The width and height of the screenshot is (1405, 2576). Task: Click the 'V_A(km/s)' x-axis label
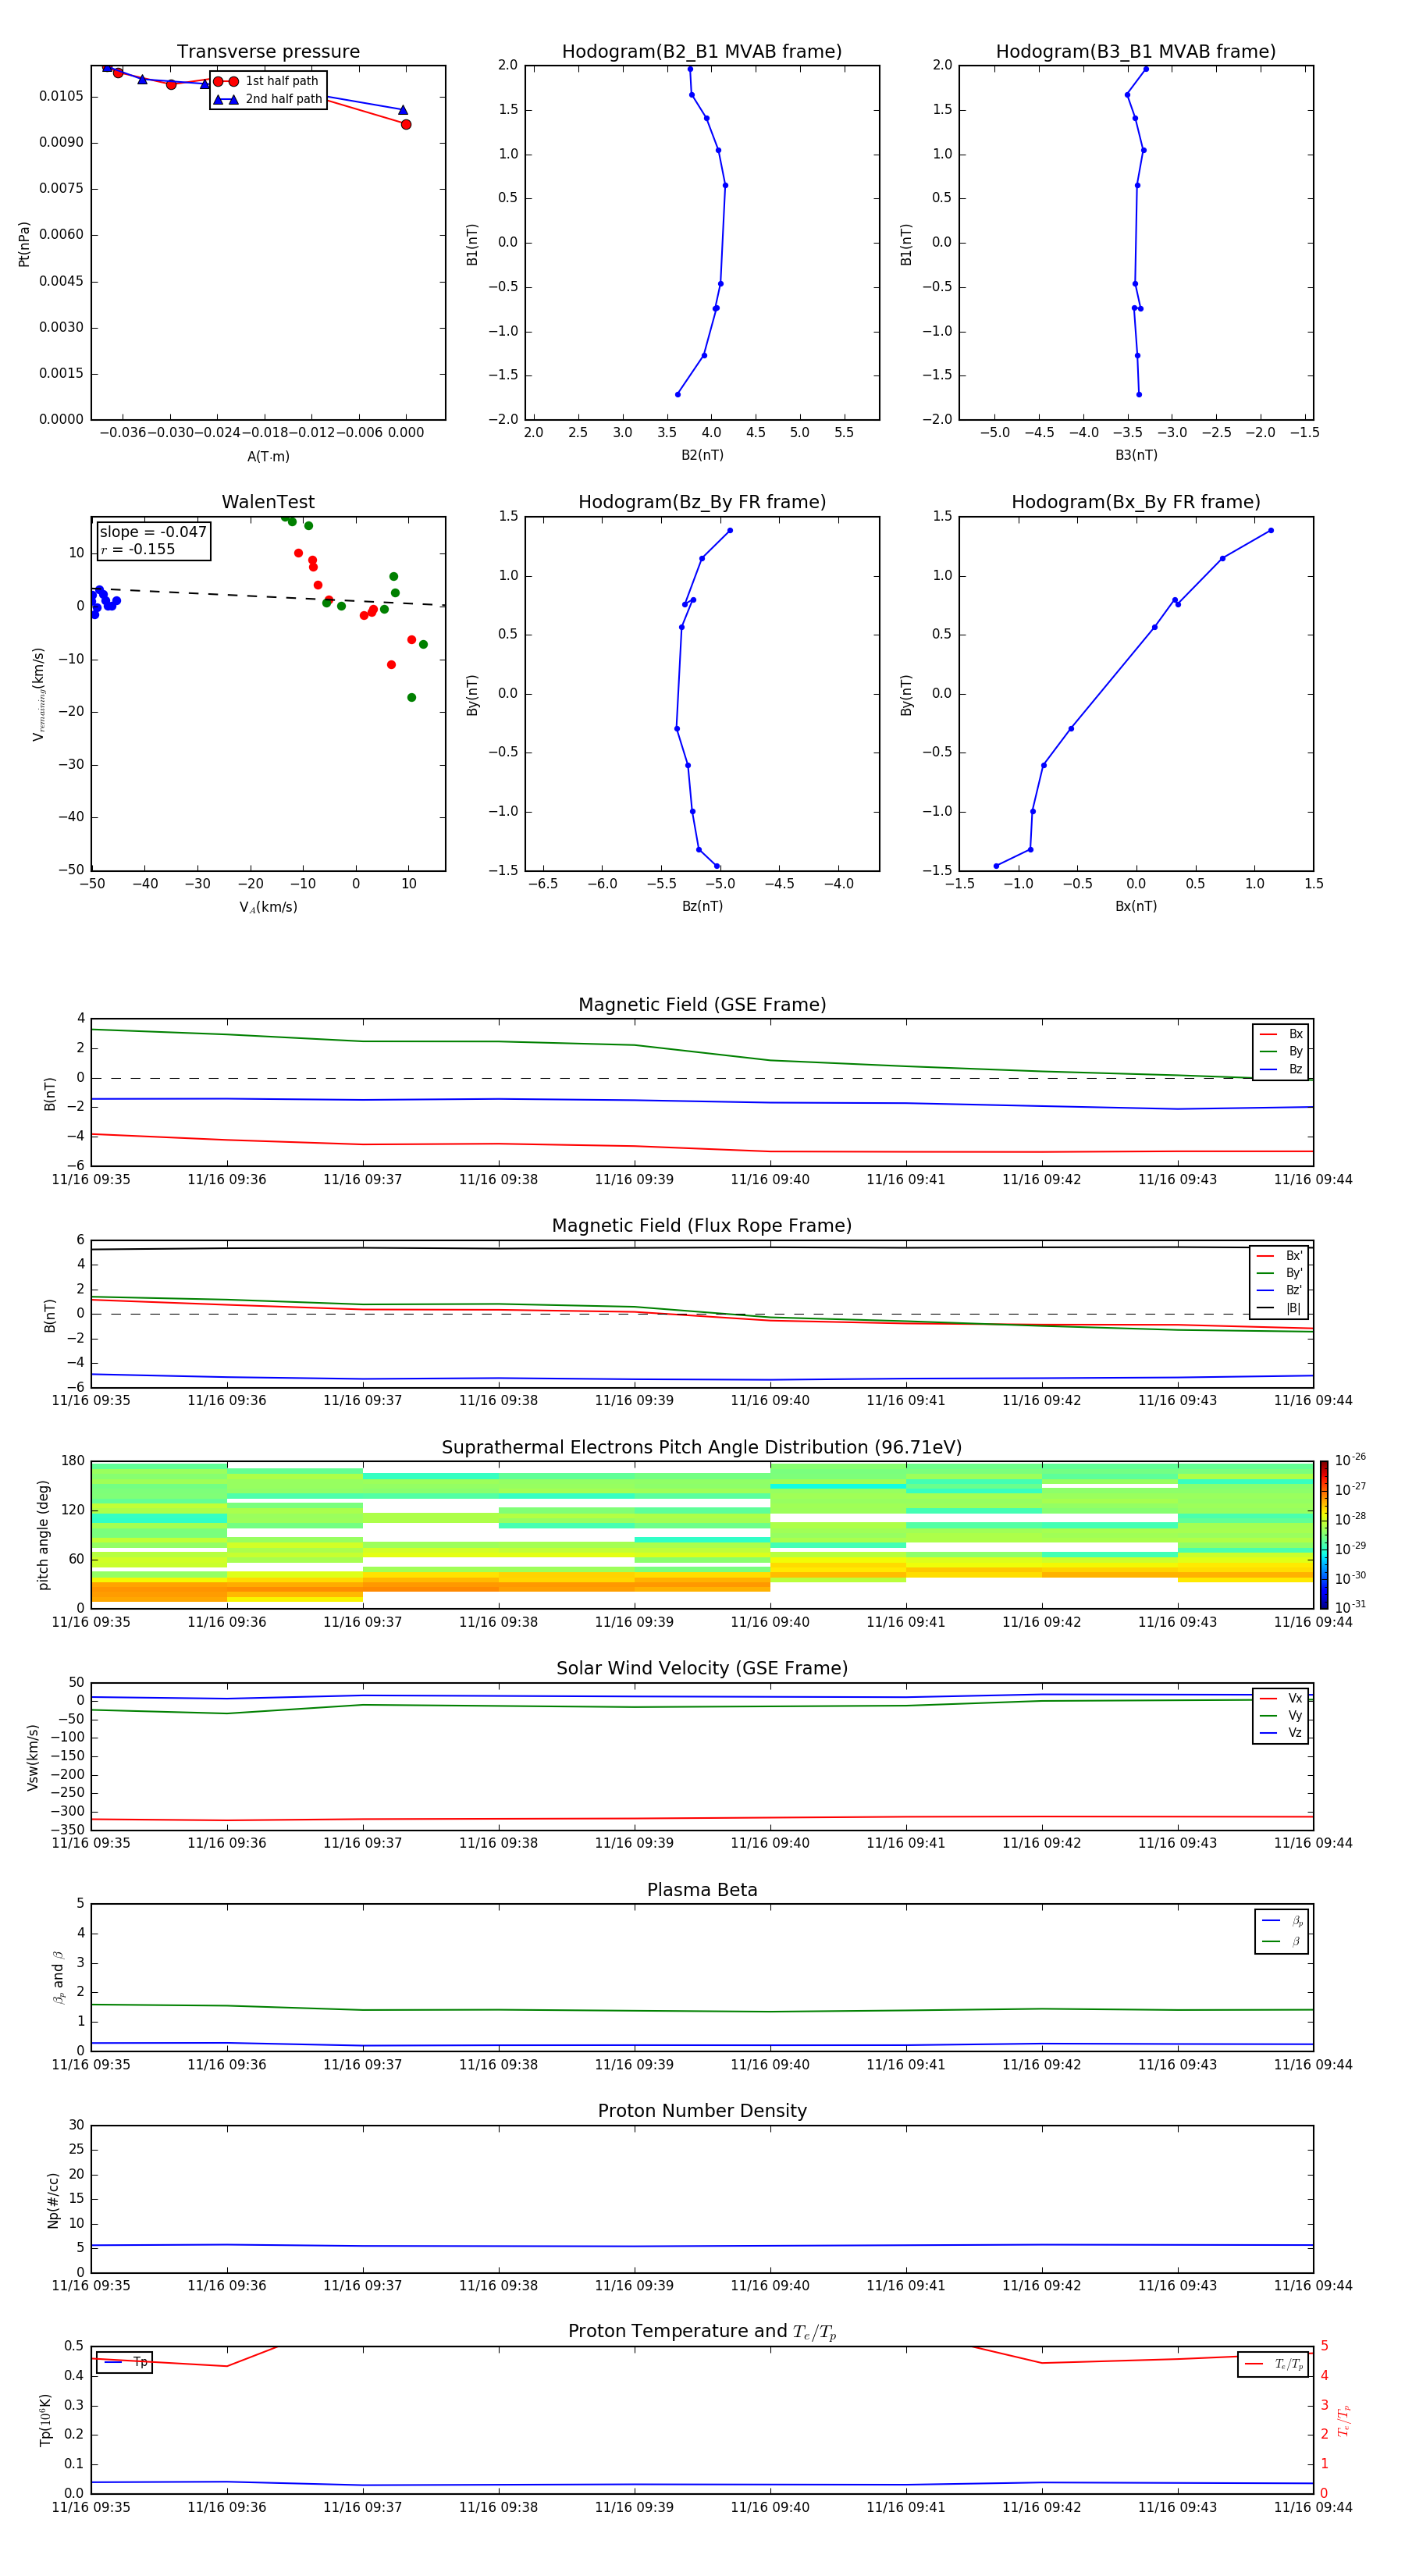(268, 907)
